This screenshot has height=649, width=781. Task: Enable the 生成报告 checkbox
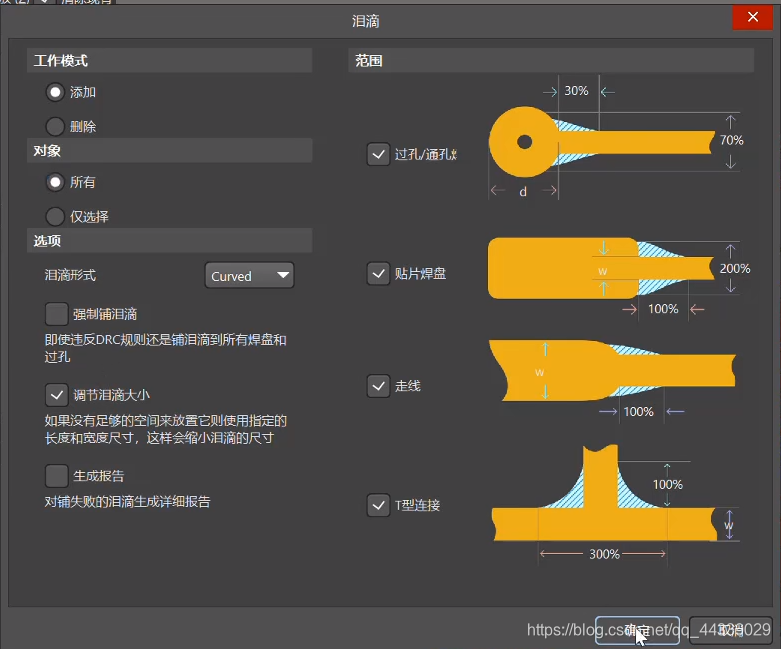pyautogui.click(x=56, y=476)
